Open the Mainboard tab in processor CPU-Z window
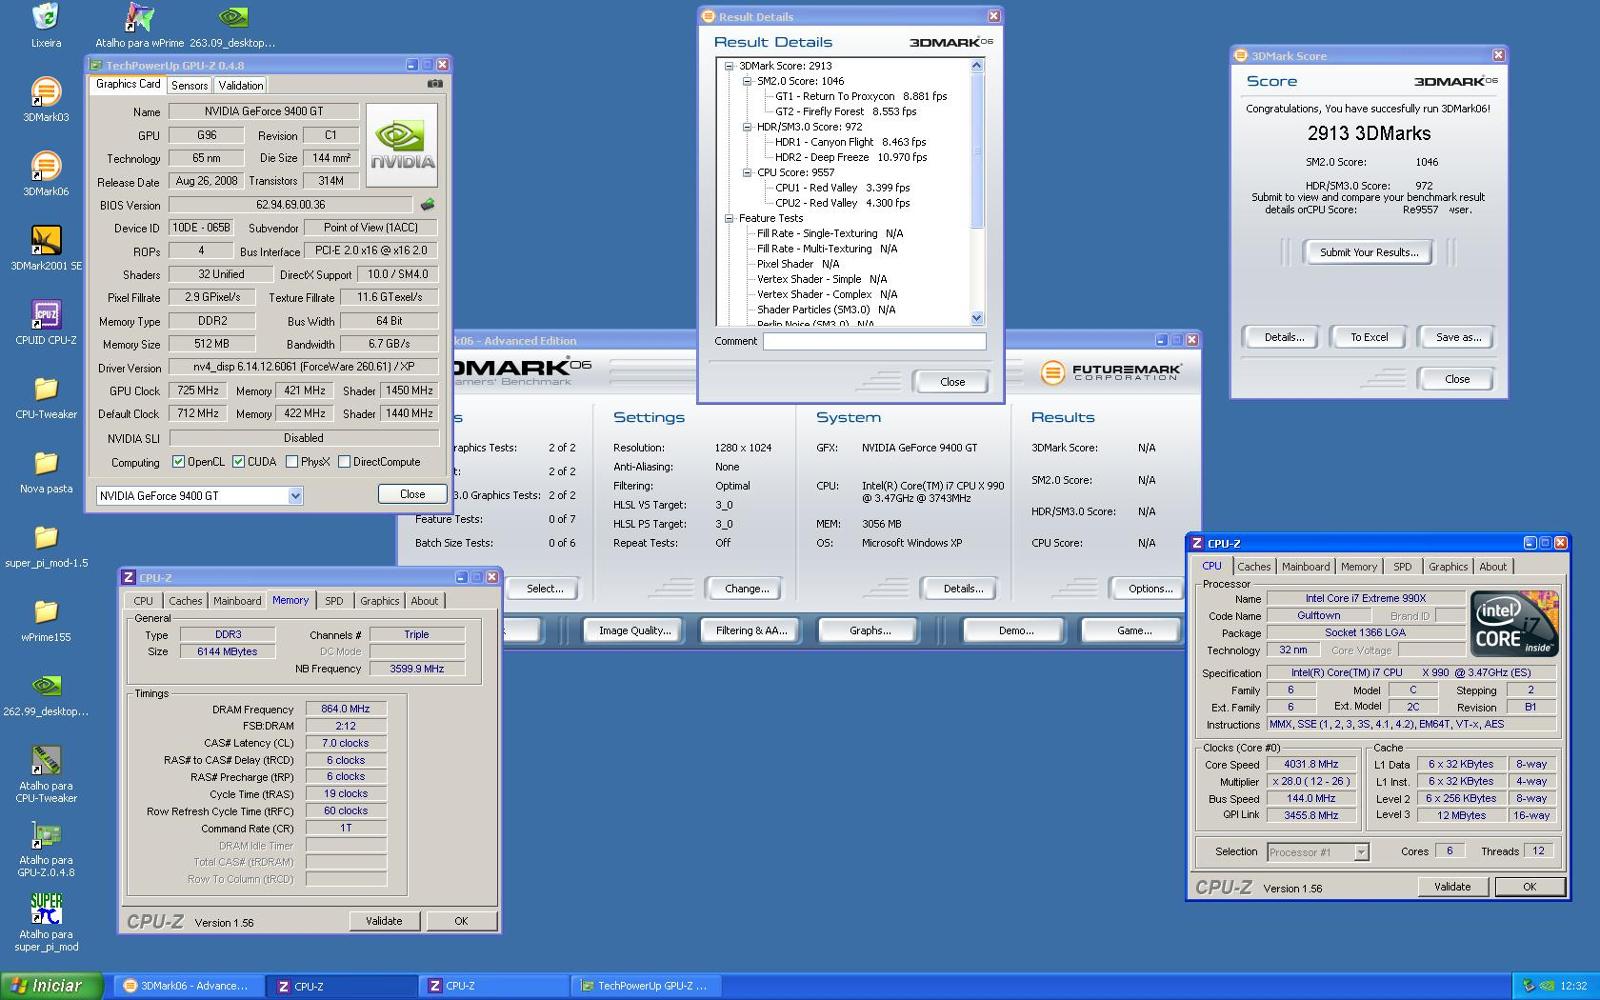Screen dimensions: 1600x1000 point(1306,567)
